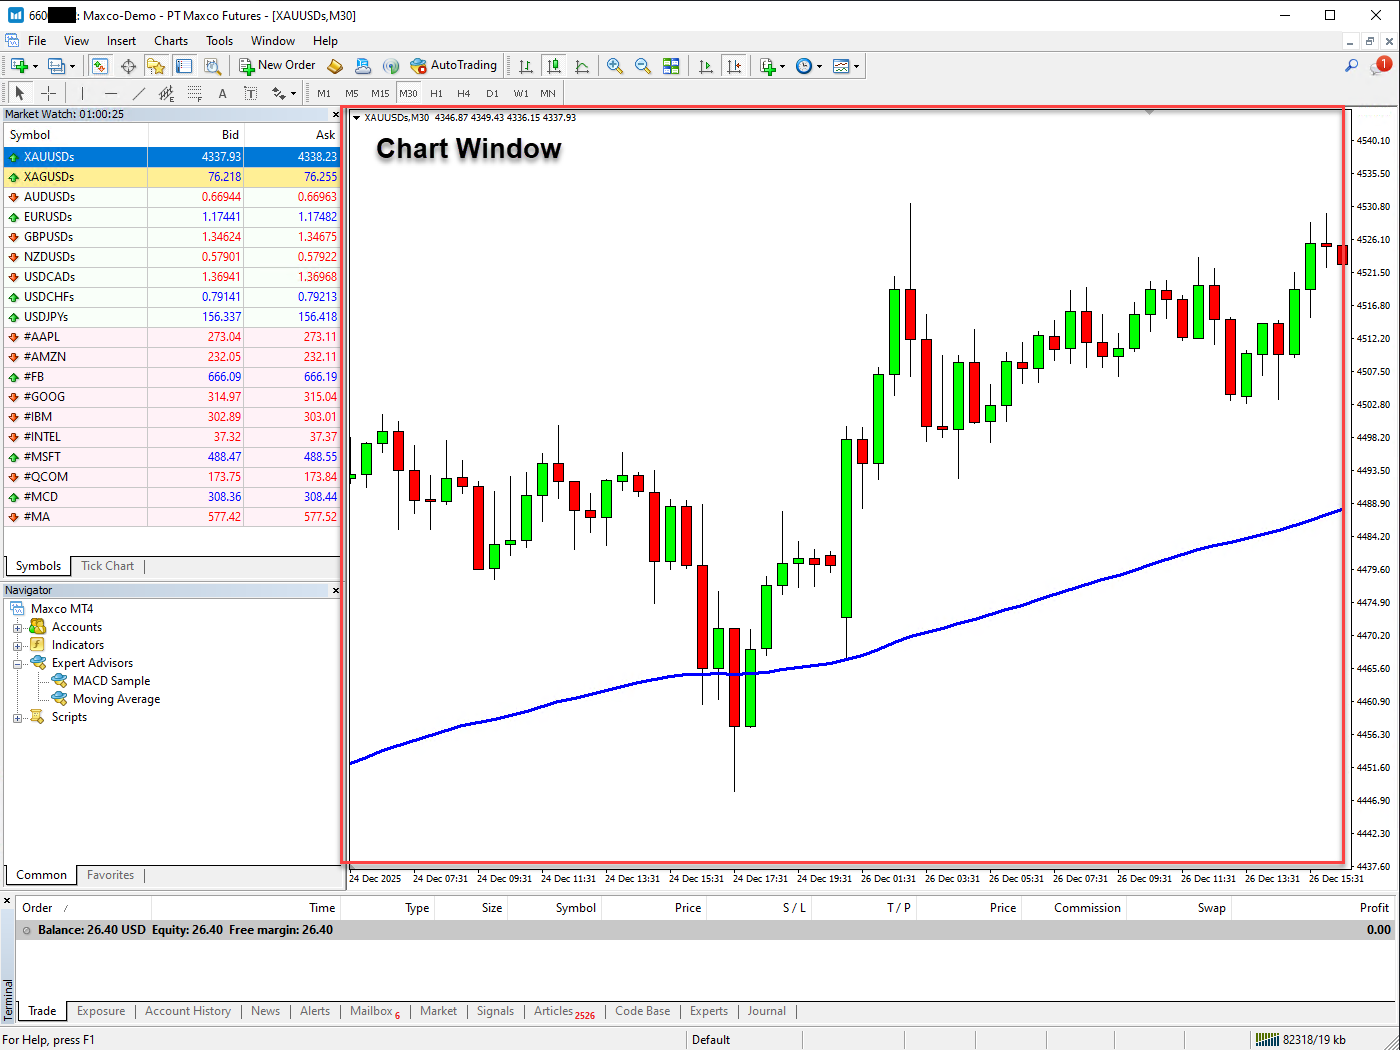Screen dimensions: 1400x1050
Task: Open the Periodicity clock dropdown arrow
Action: point(820,67)
